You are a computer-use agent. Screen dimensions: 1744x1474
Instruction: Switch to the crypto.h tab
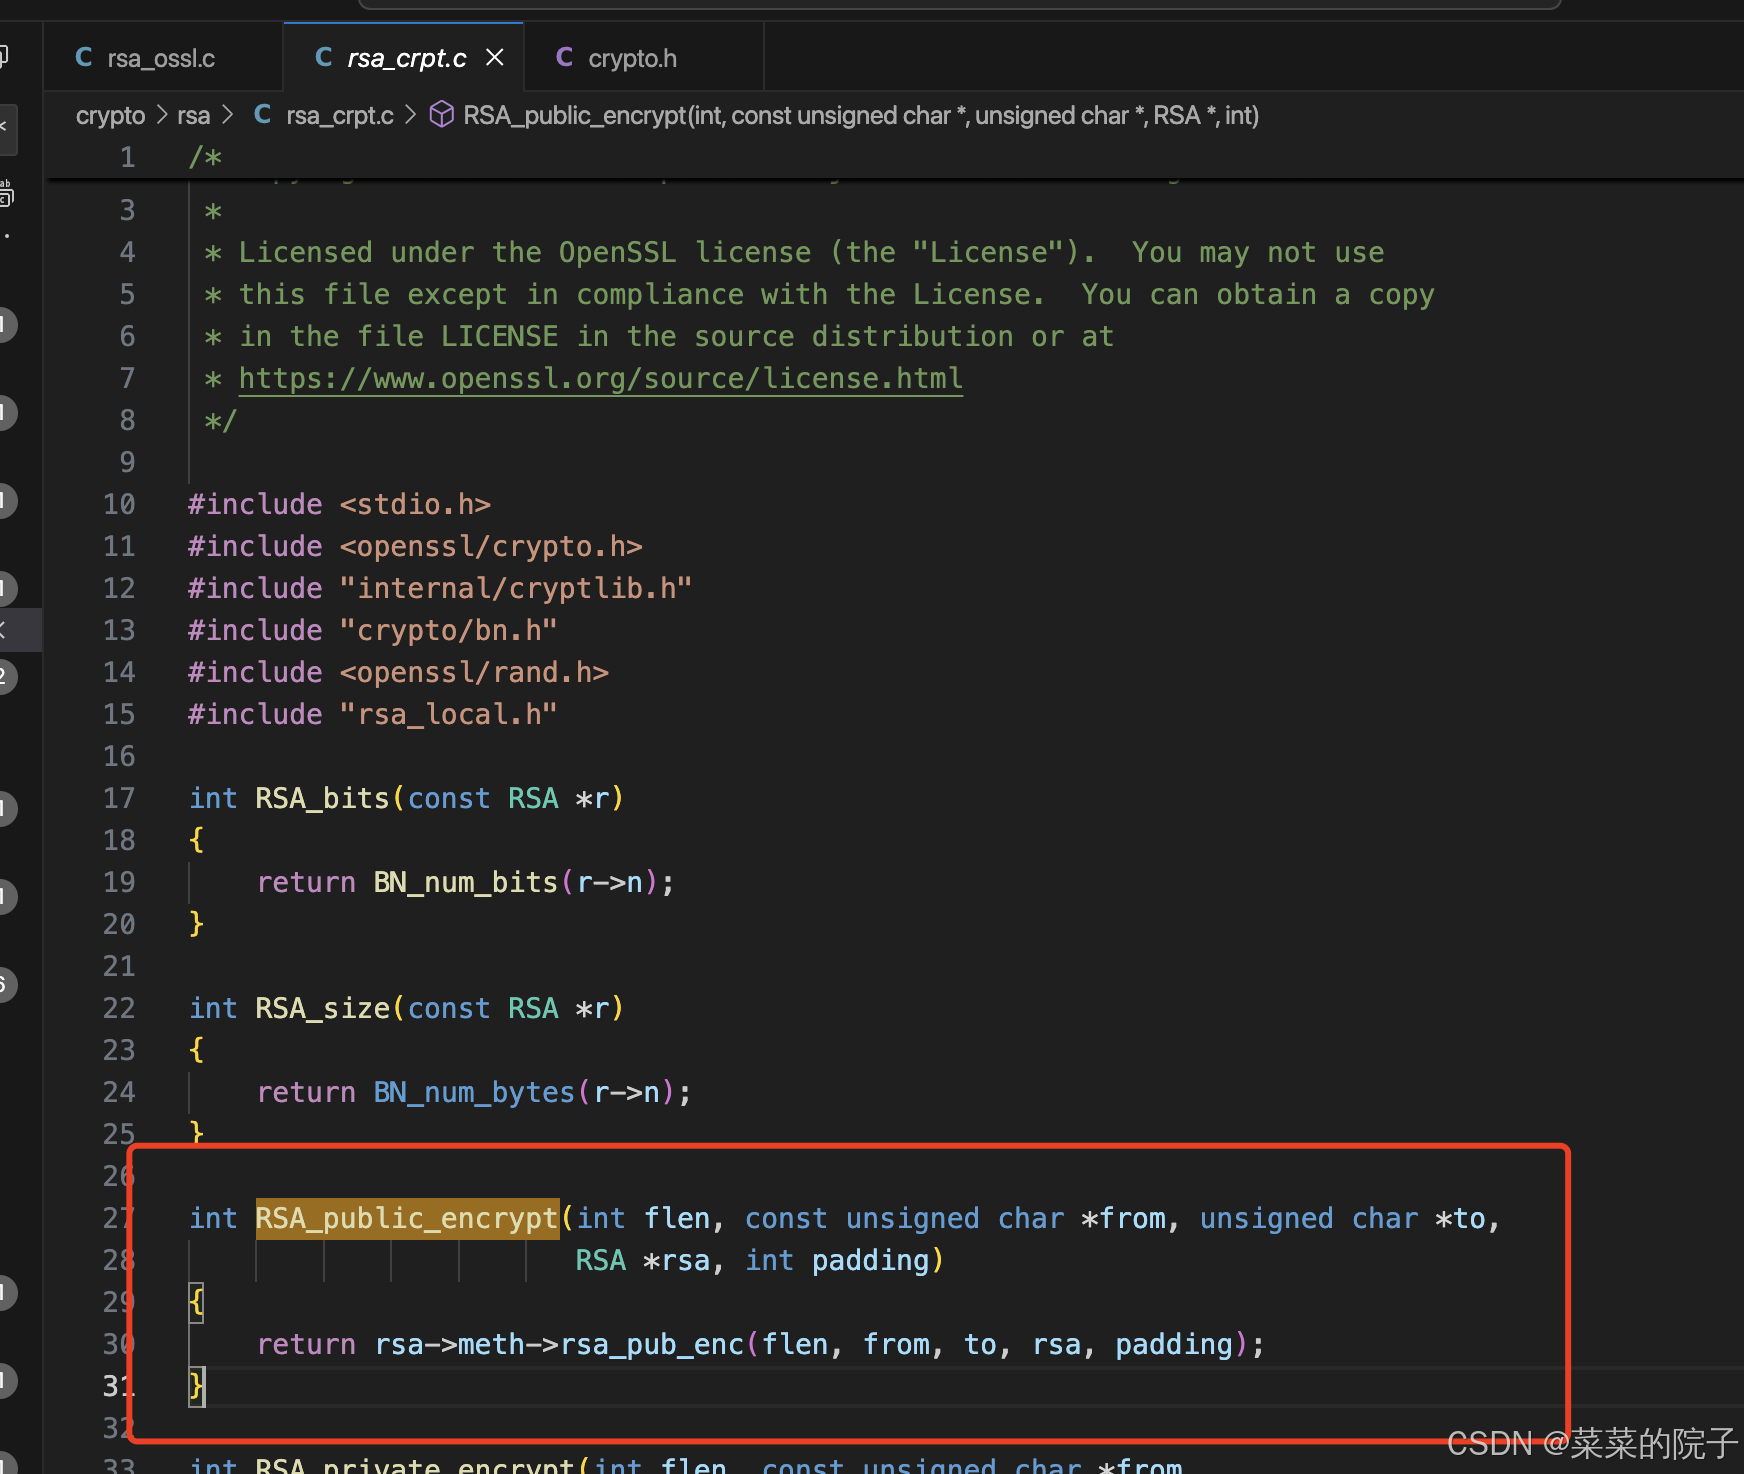click(x=632, y=57)
